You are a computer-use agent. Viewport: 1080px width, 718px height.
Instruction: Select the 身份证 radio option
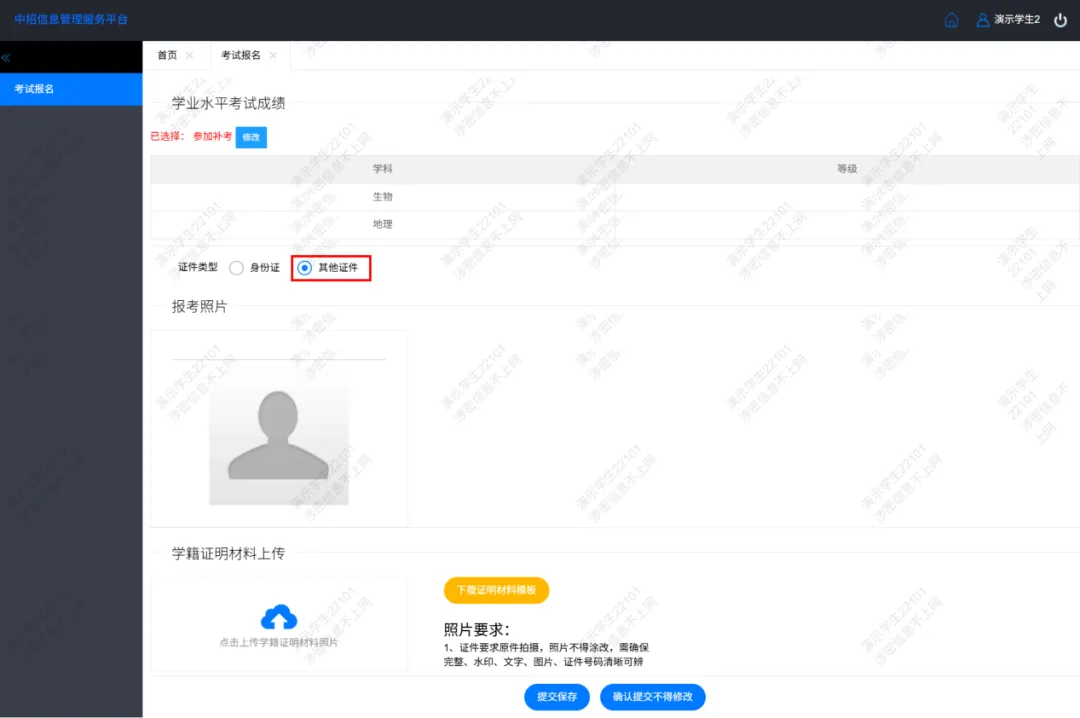pos(236,268)
